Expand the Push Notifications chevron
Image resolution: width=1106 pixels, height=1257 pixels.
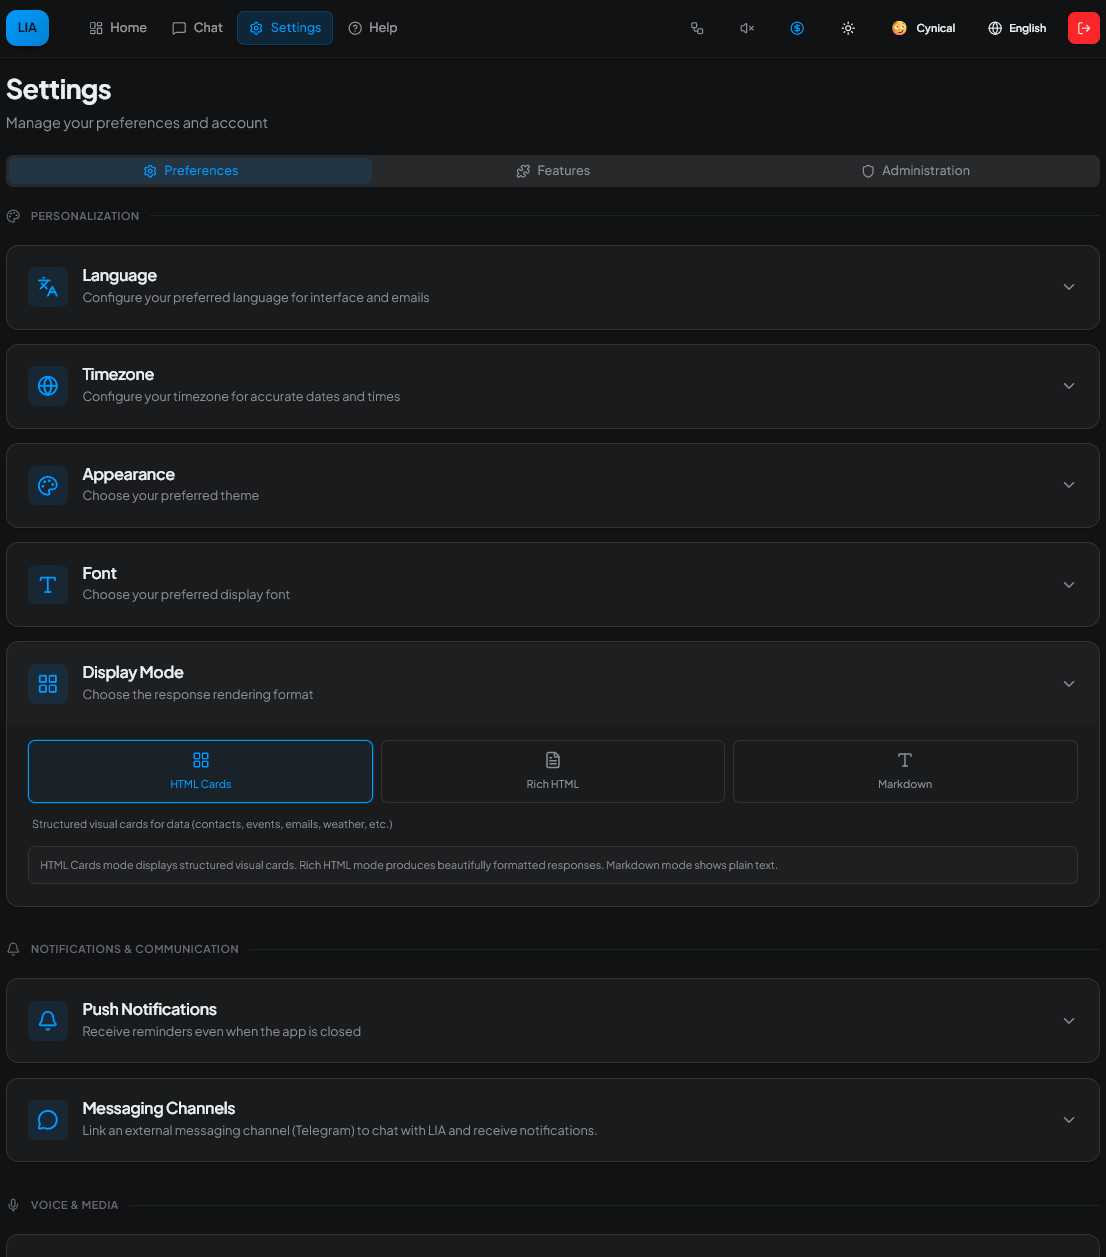point(1069,1021)
